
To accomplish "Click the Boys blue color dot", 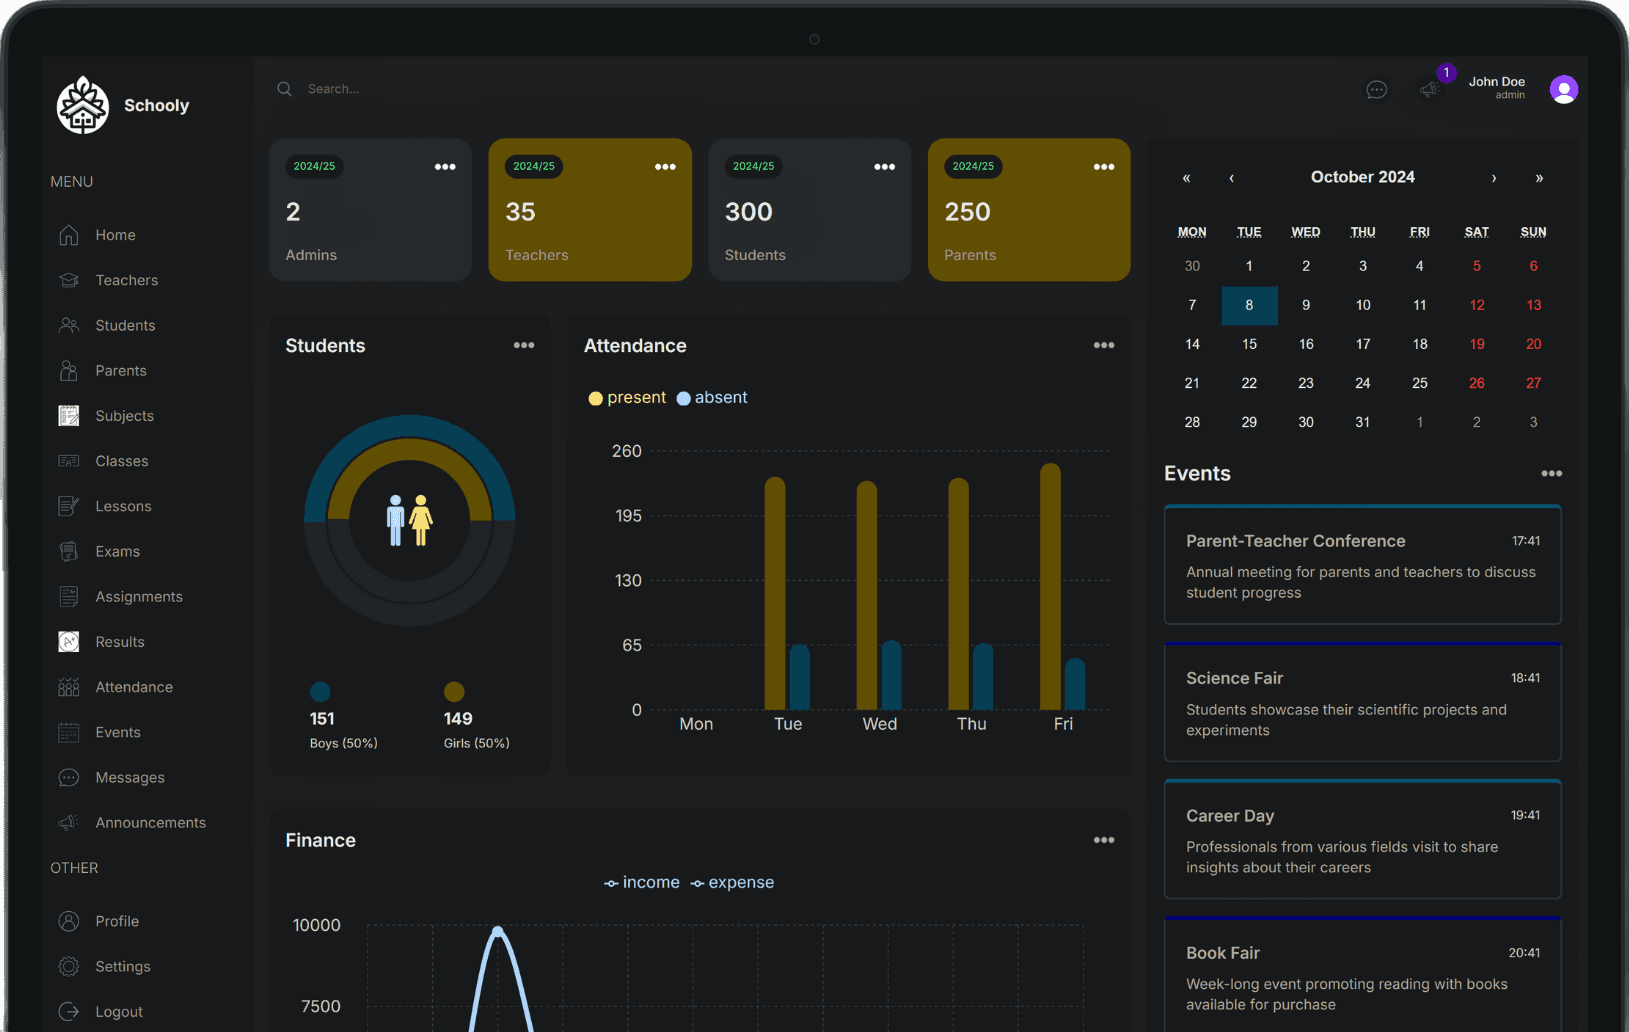I will pos(320,692).
